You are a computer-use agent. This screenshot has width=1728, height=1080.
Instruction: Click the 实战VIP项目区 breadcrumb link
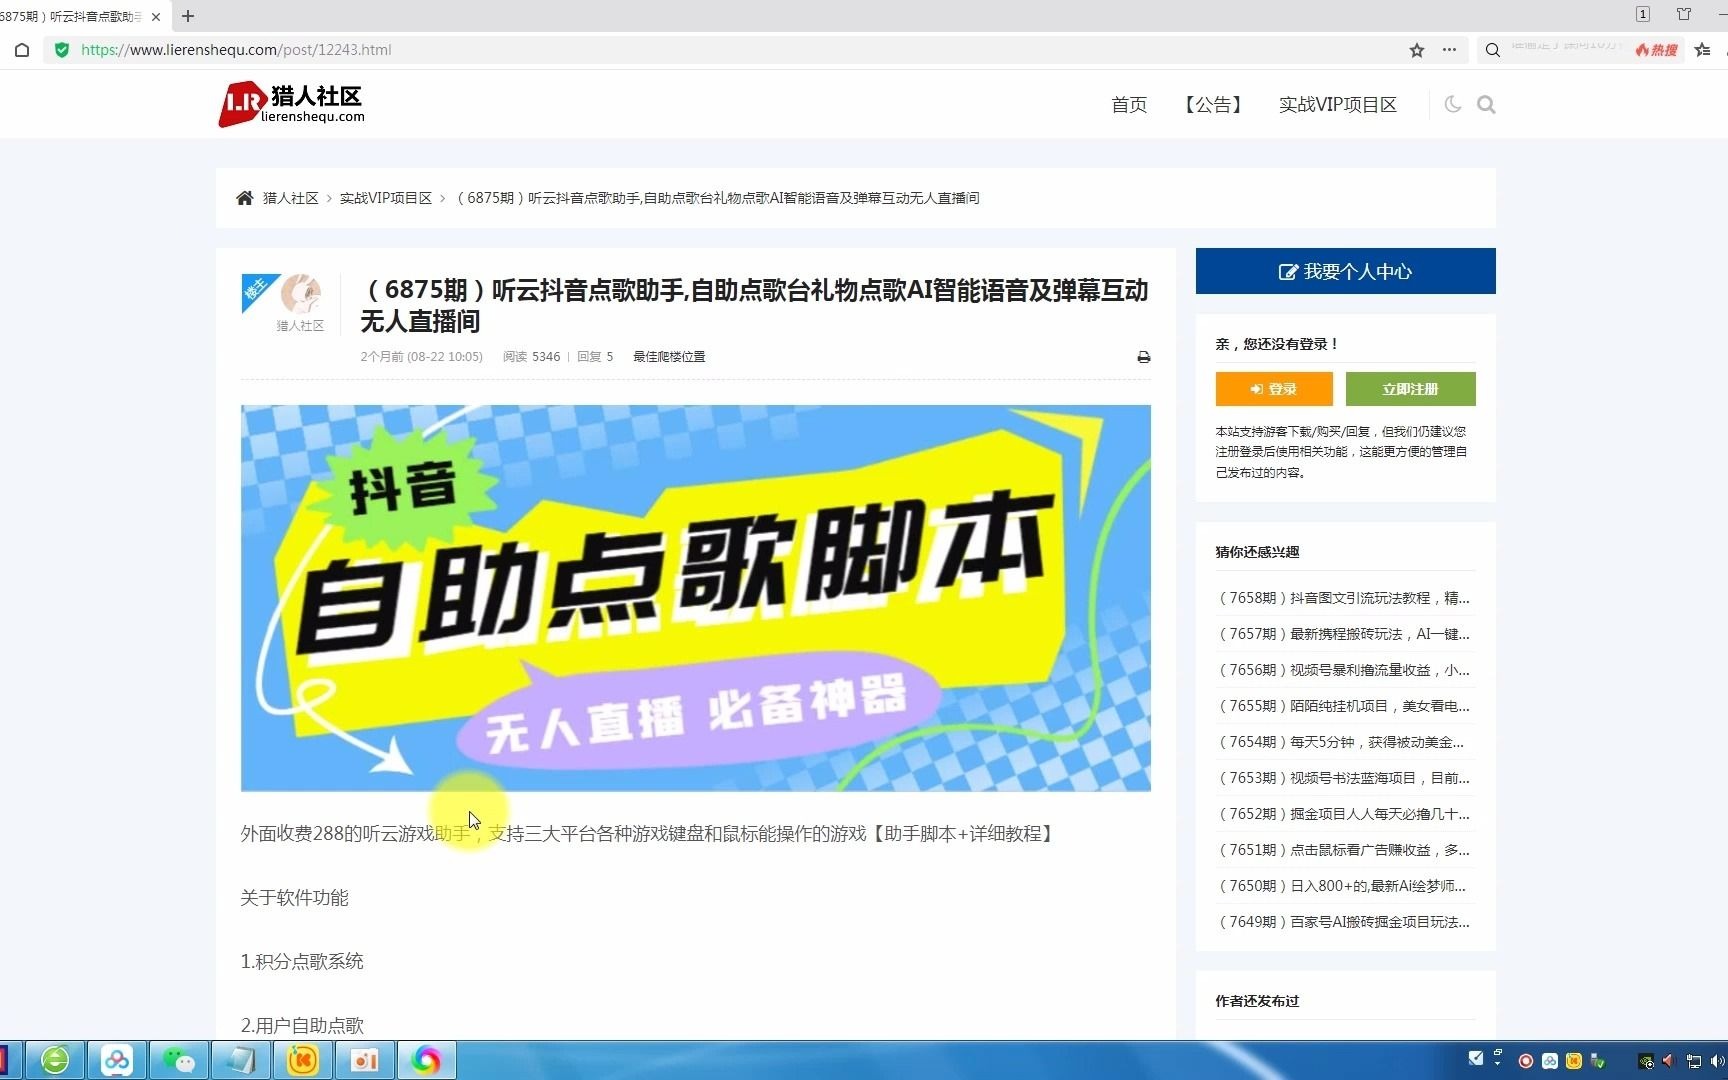[x=386, y=198]
